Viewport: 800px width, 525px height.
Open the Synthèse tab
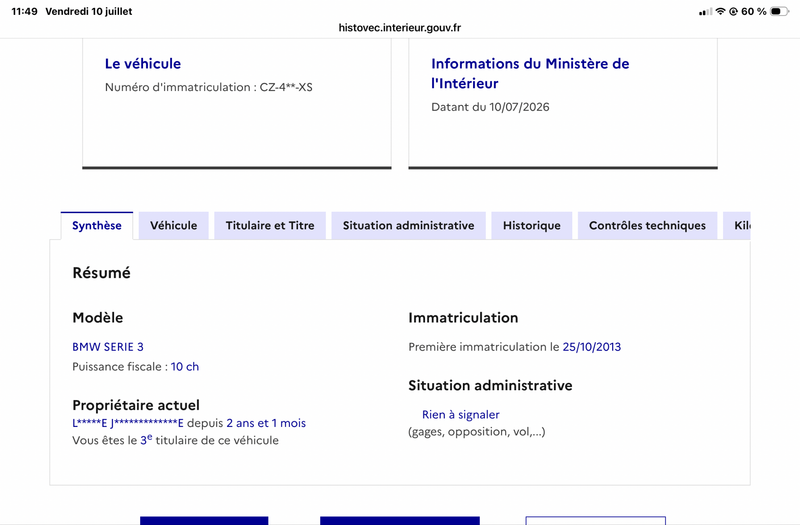(x=96, y=226)
